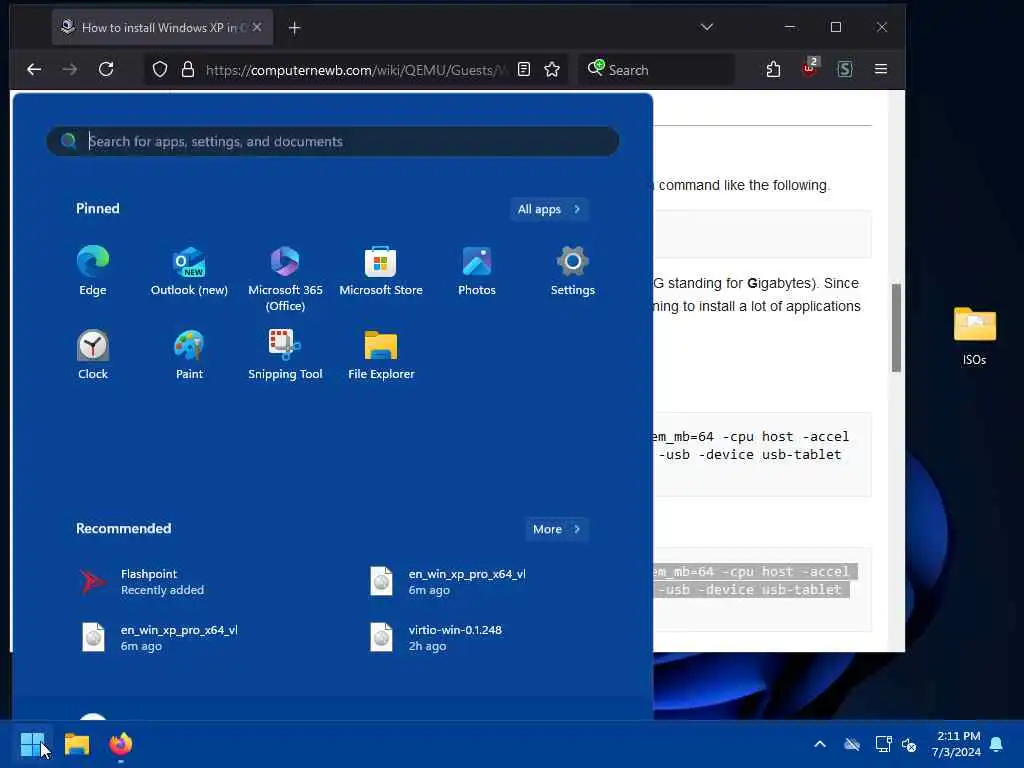
Task: Reload the current Firefox page
Action: (106, 69)
